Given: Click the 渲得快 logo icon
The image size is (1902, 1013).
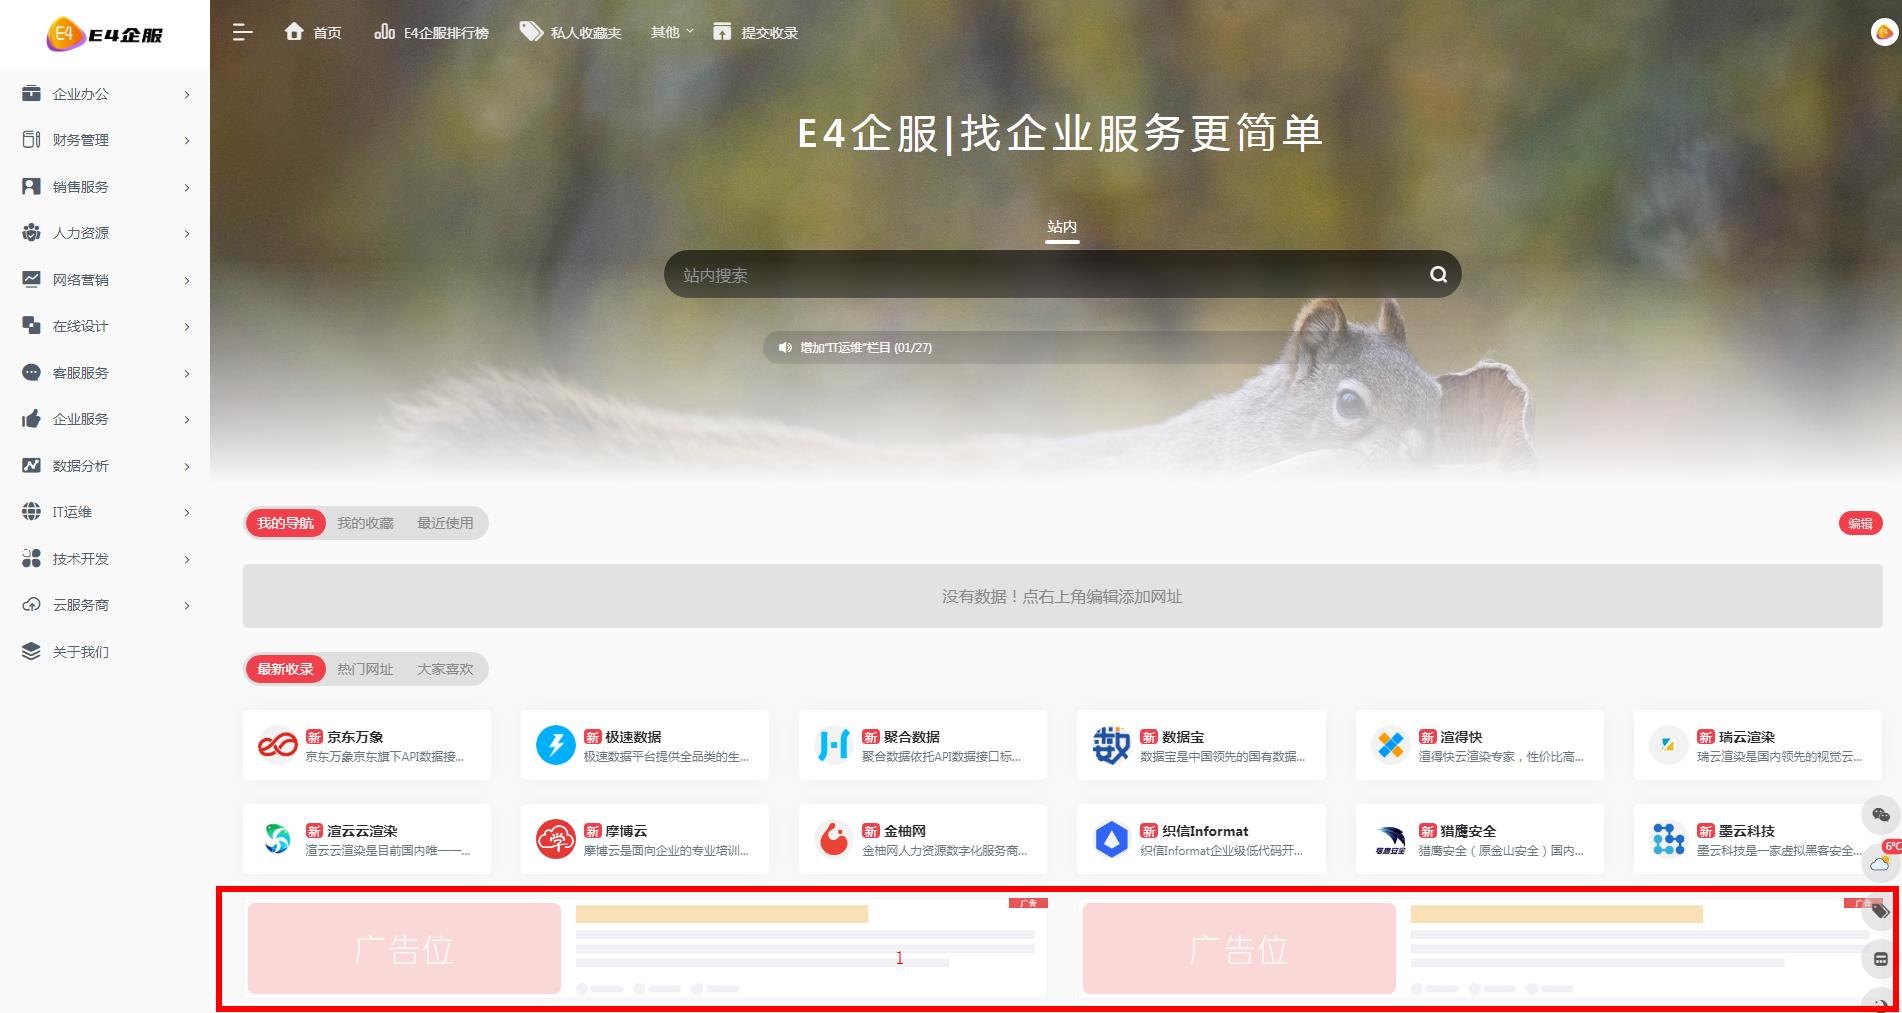Looking at the screenshot, I should coord(1390,746).
